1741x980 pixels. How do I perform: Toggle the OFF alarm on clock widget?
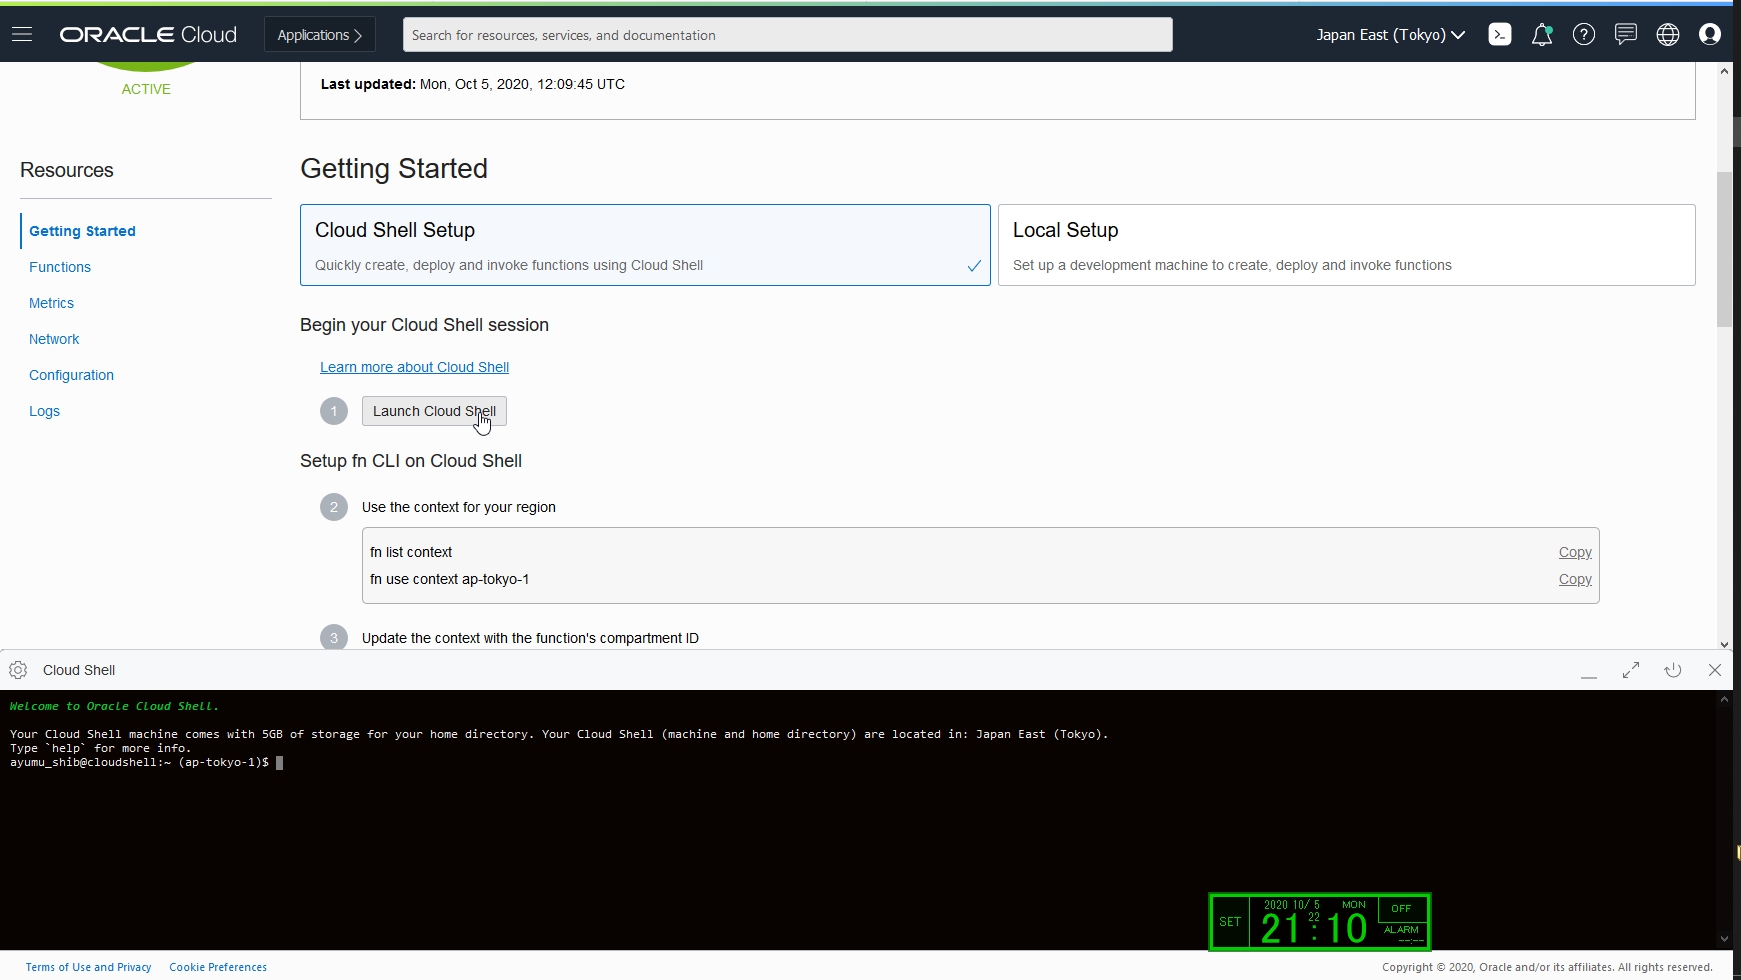click(1401, 908)
